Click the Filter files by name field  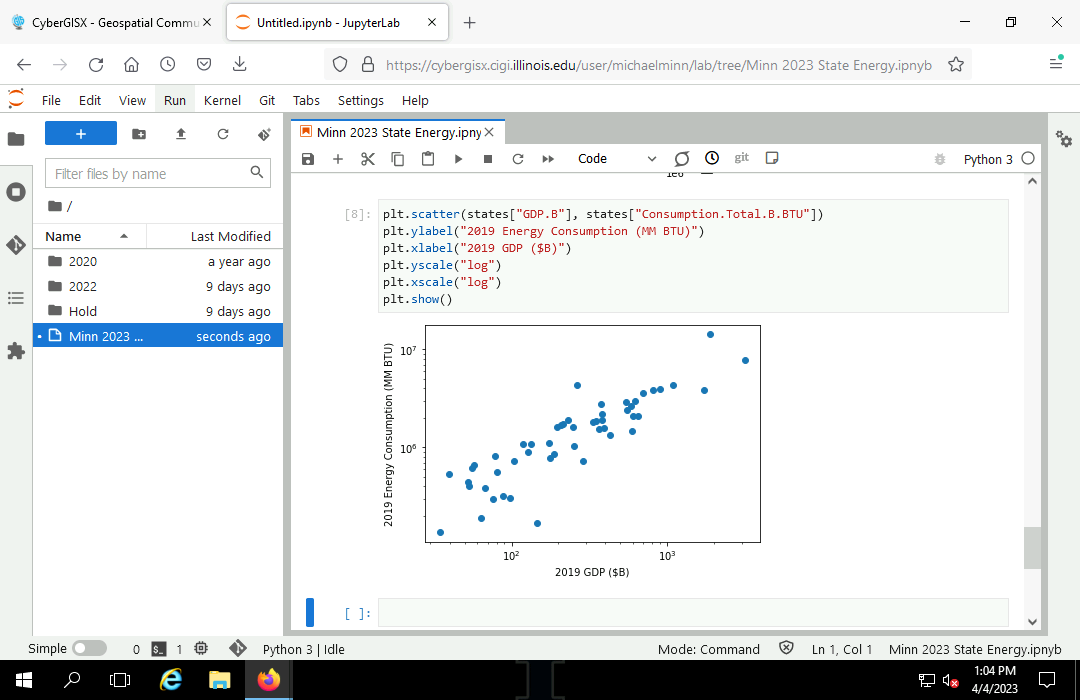coord(150,174)
